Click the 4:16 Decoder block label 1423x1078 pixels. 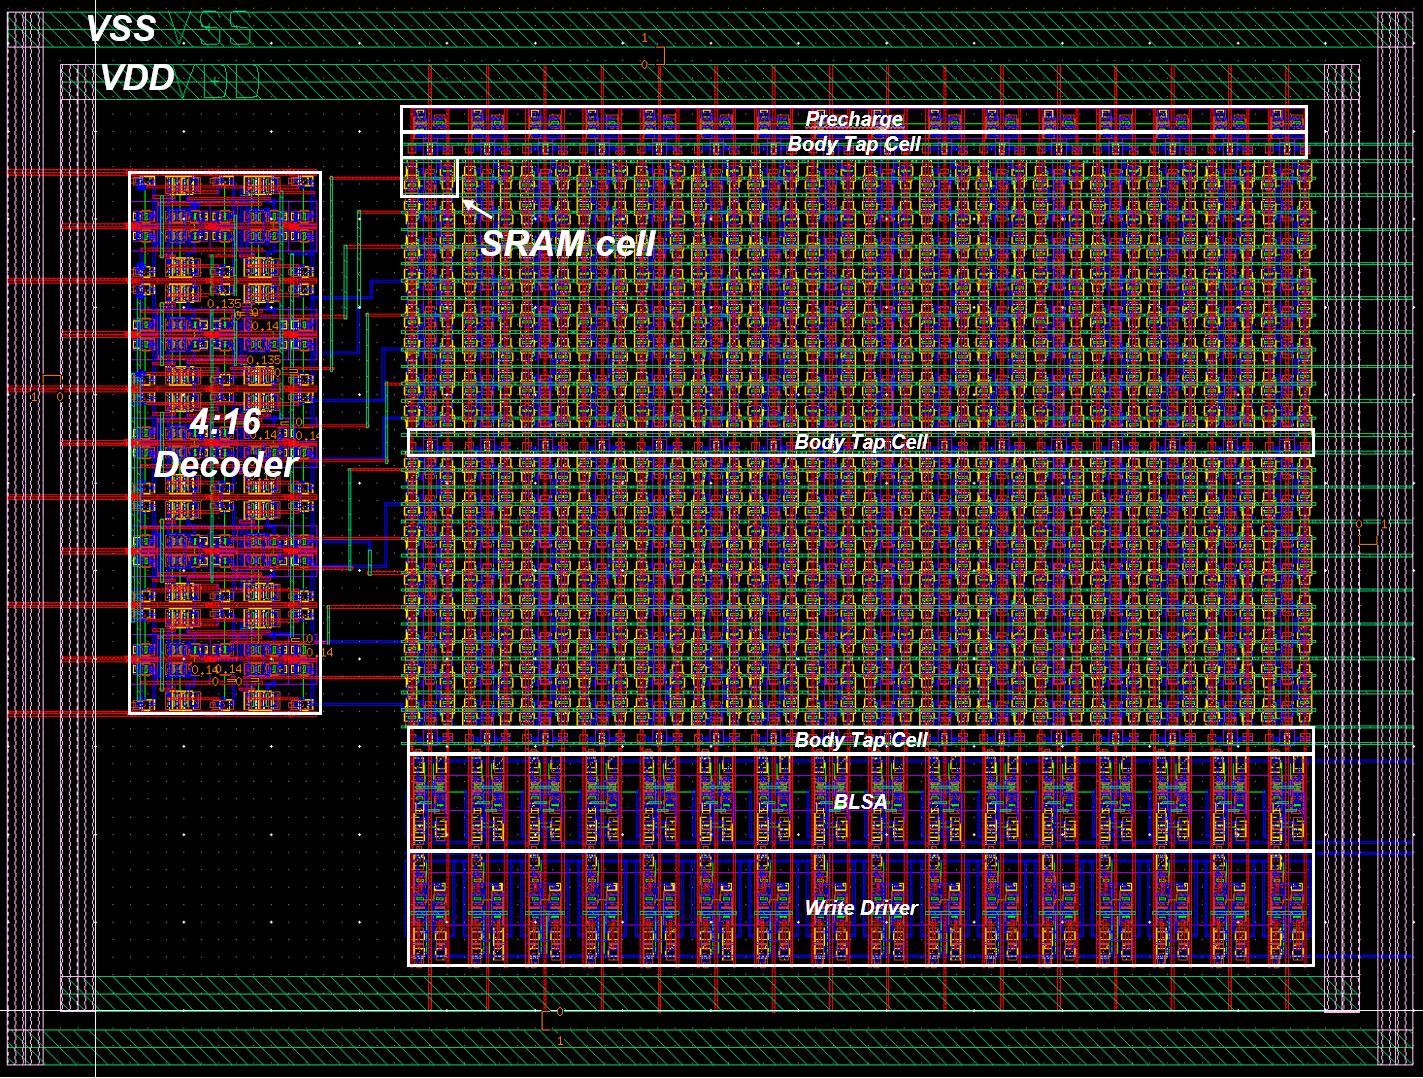click(x=226, y=443)
